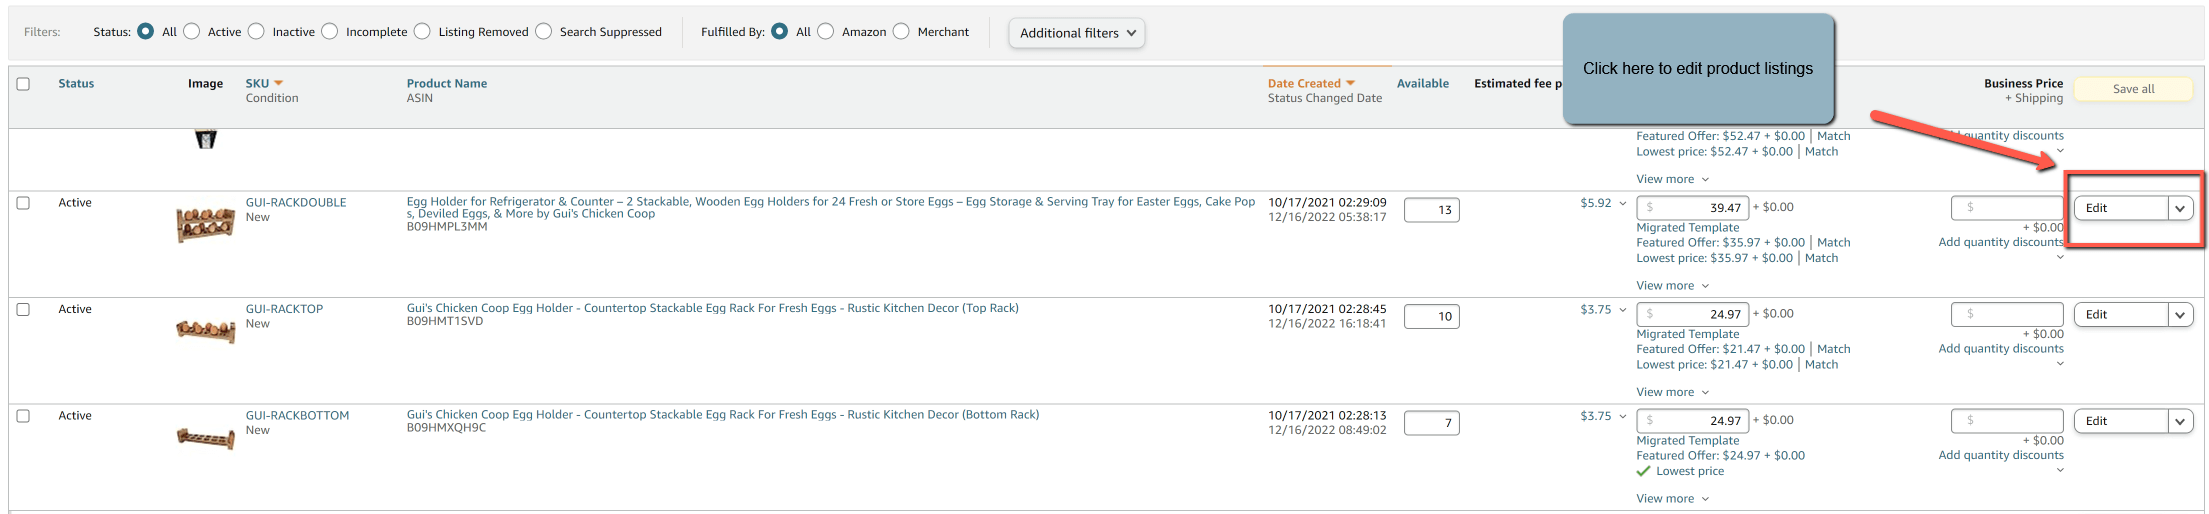Open Edit dropdown arrow for GUI-RACKTOP
The image size is (2209, 514).
click(2180, 315)
